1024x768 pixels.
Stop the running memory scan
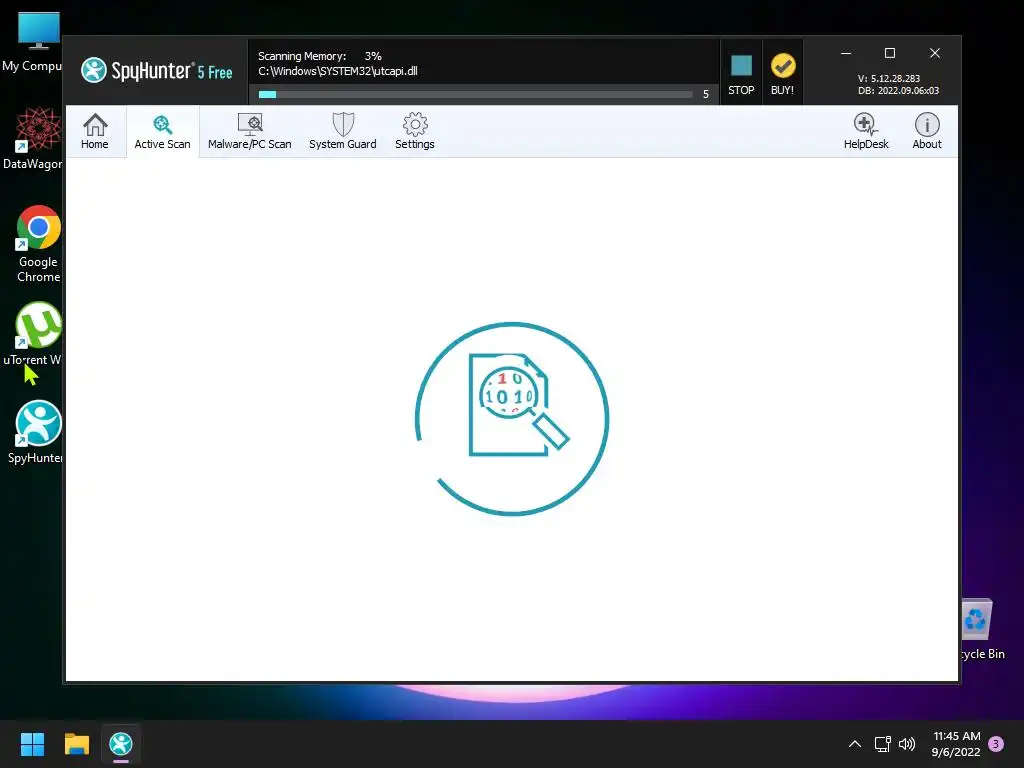[741, 73]
